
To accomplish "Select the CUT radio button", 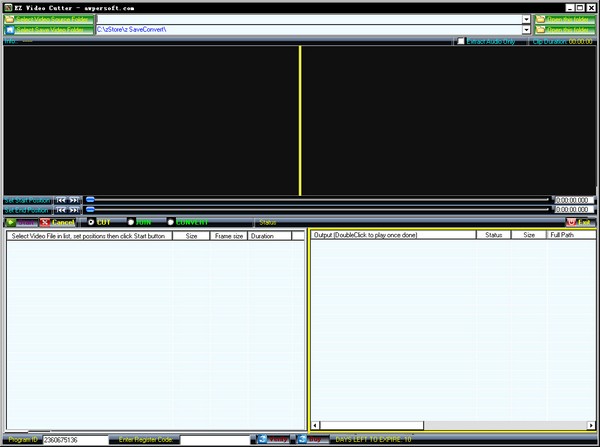I will pos(91,222).
